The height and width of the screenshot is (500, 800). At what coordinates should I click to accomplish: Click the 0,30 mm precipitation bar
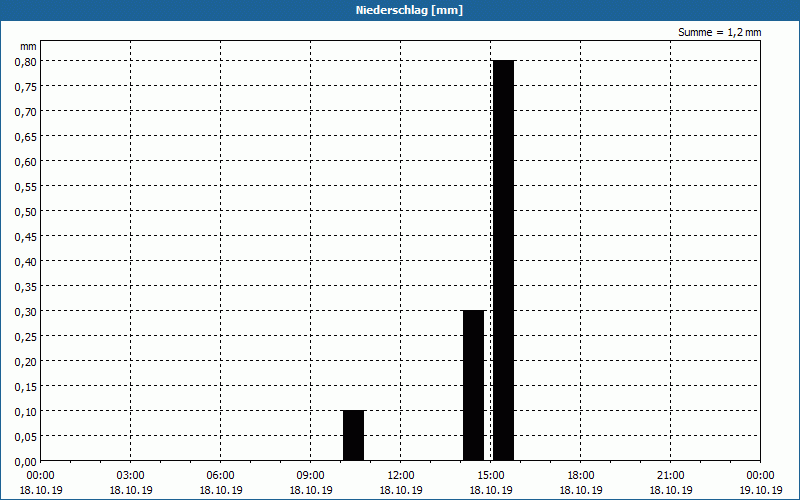tap(473, 385)
